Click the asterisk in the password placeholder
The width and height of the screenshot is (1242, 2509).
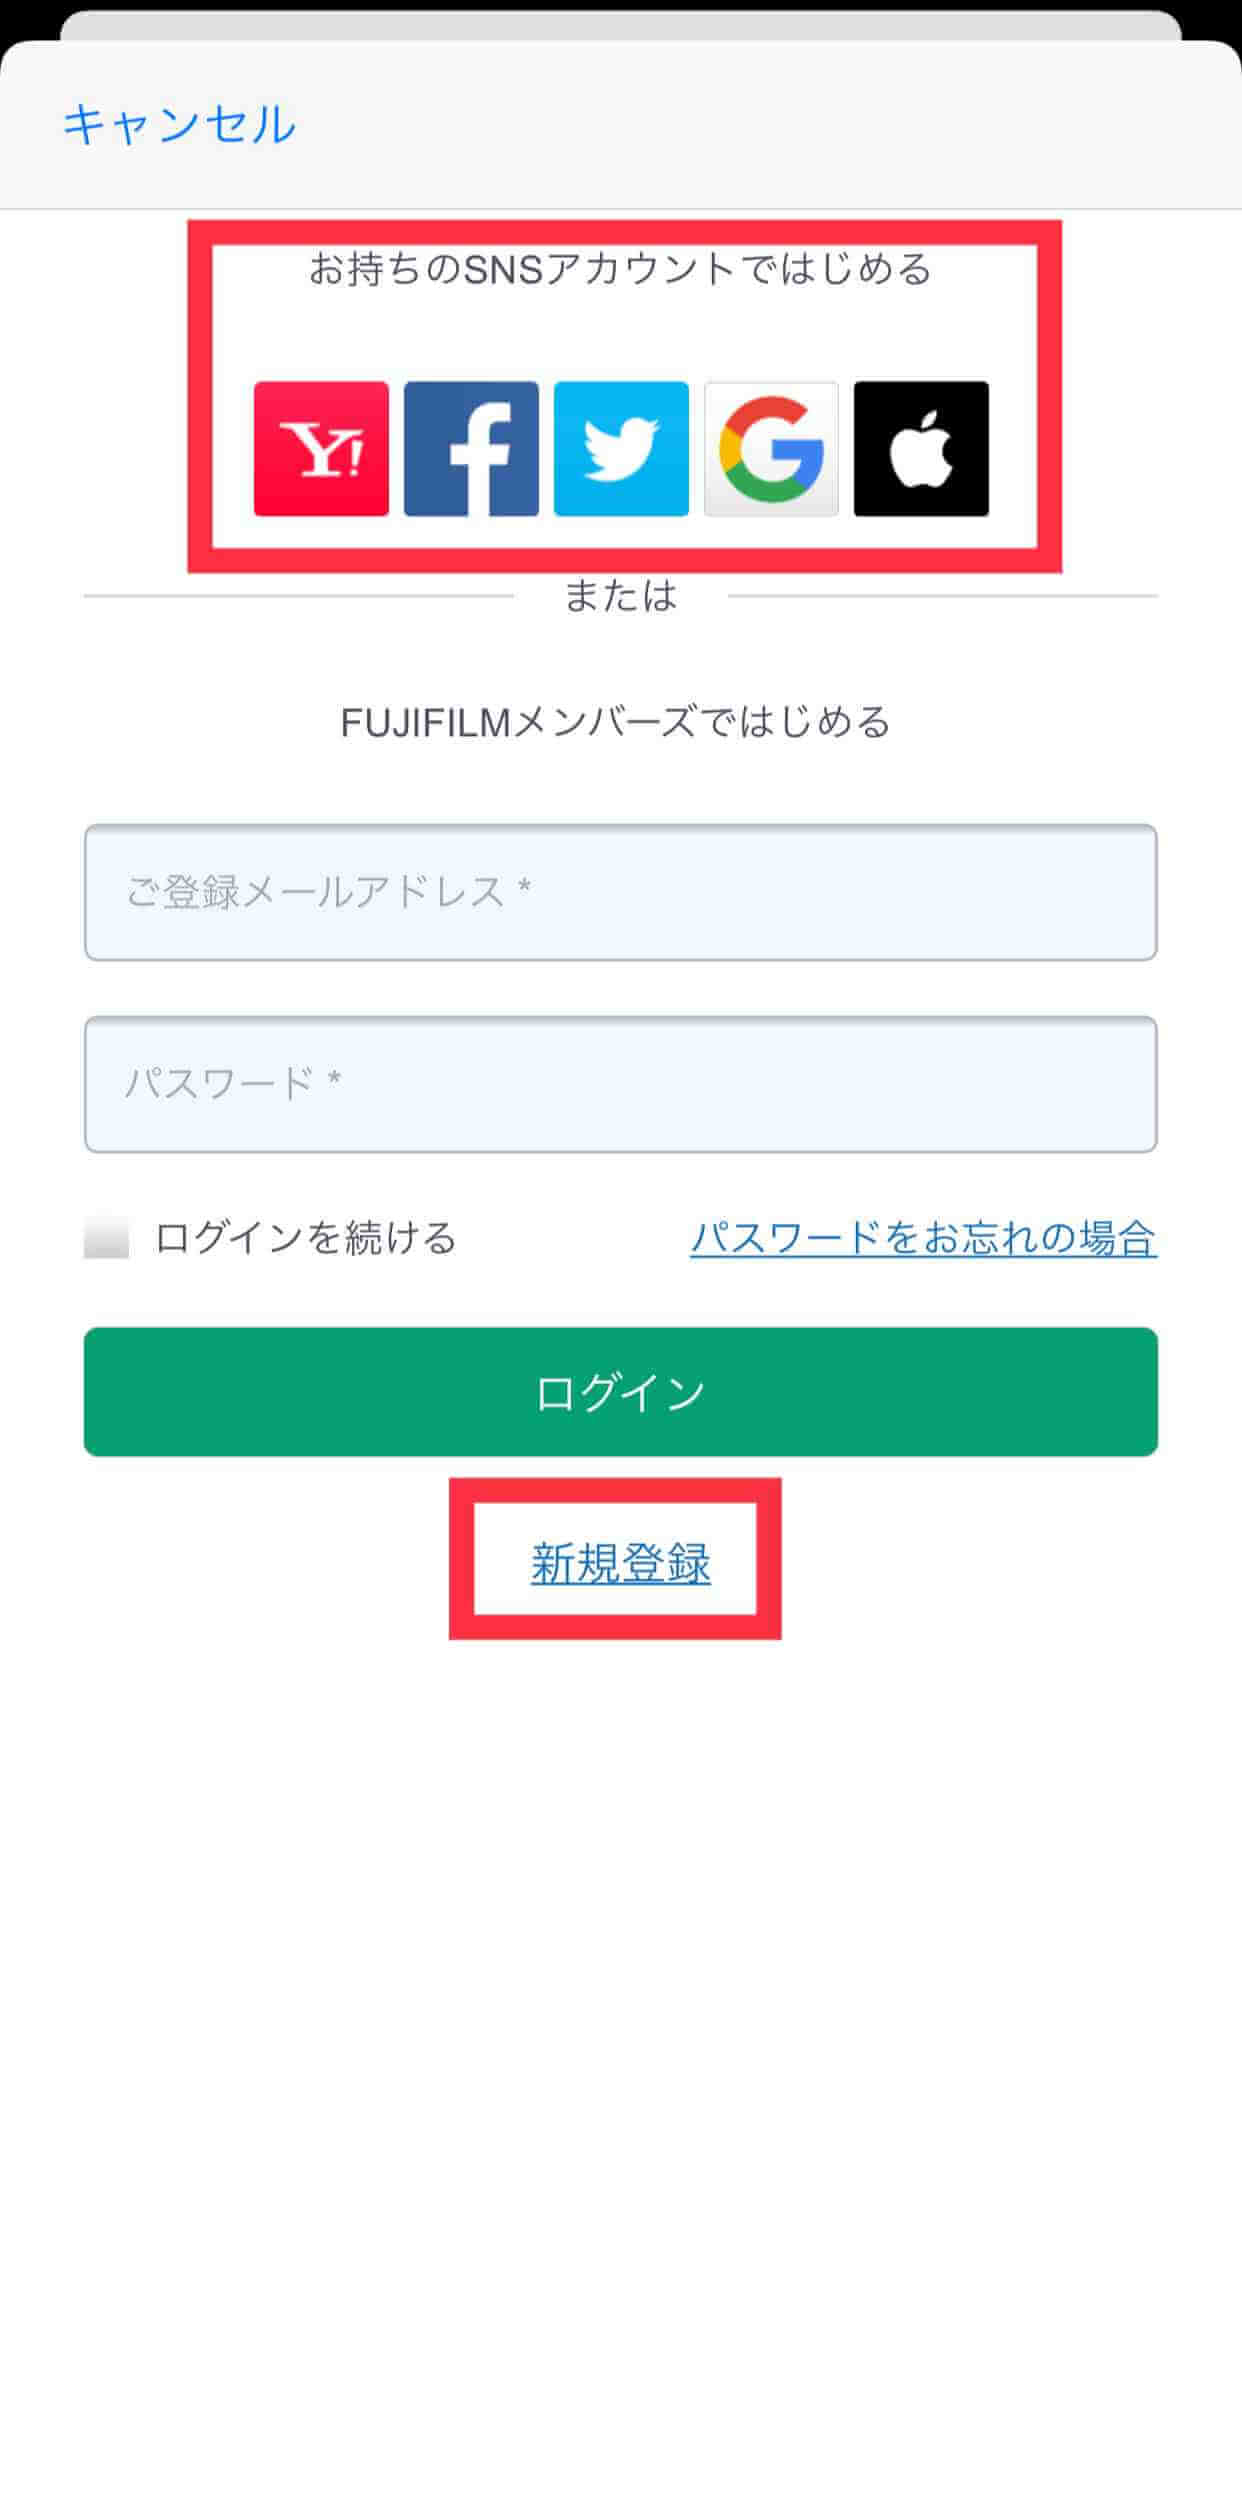(x=334, y=1080)
